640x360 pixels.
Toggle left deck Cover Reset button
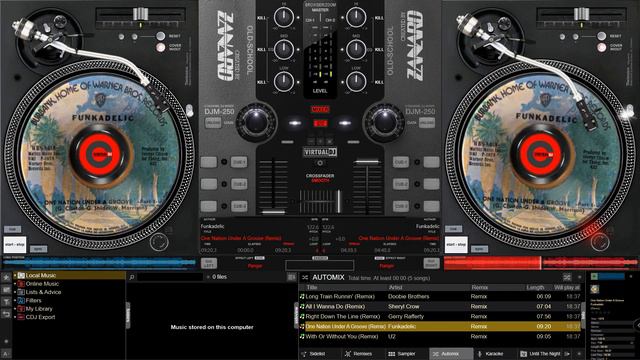click(161, 47)
